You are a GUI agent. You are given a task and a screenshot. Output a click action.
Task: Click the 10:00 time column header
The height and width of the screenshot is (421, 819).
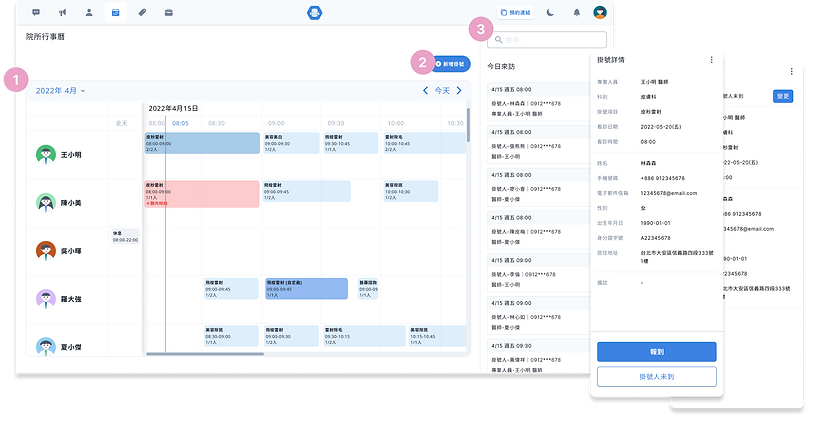click(x=395, y=123)
